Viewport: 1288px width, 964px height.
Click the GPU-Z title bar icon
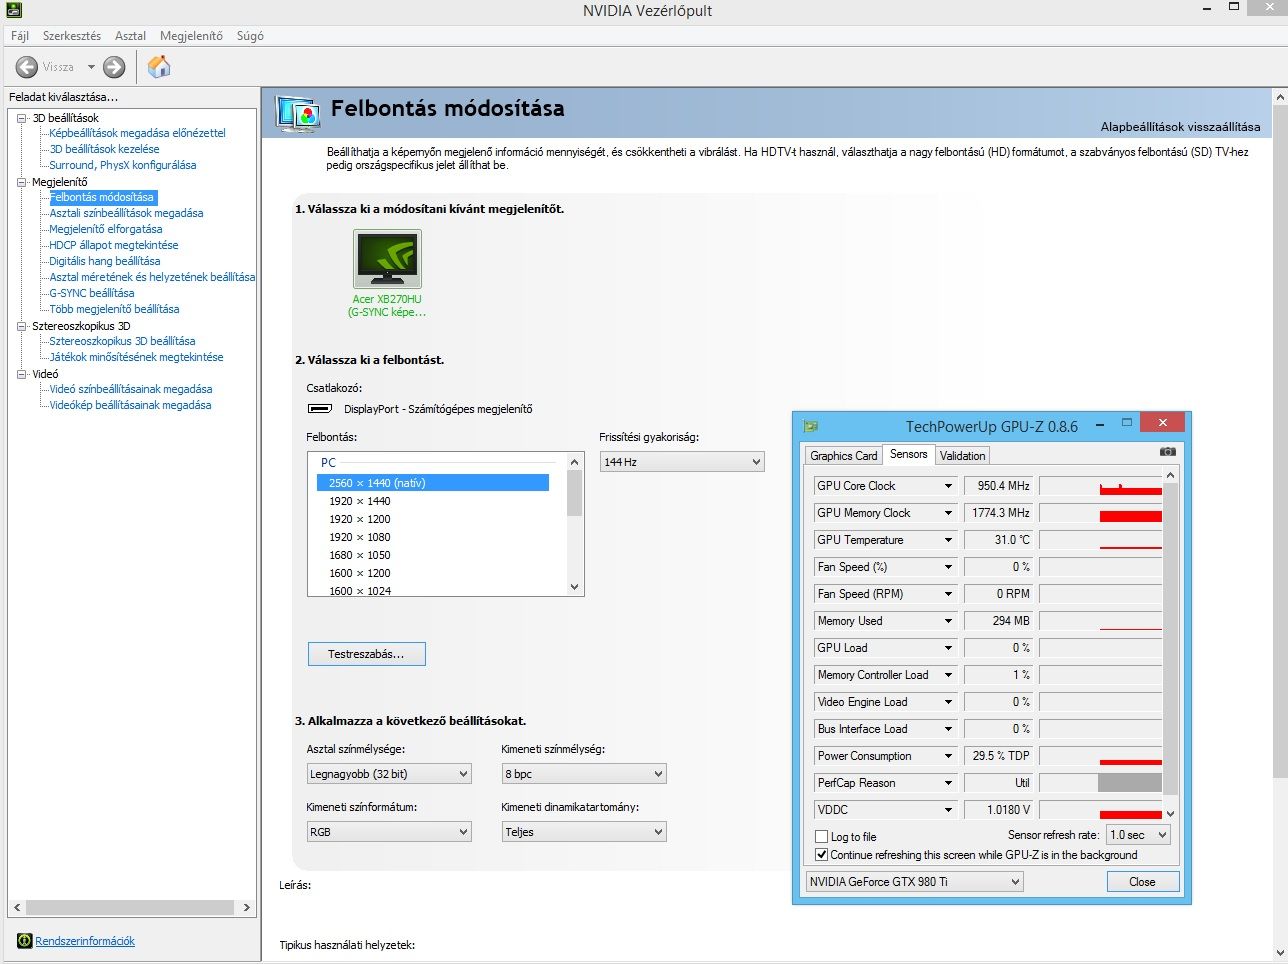coord(811,427)
